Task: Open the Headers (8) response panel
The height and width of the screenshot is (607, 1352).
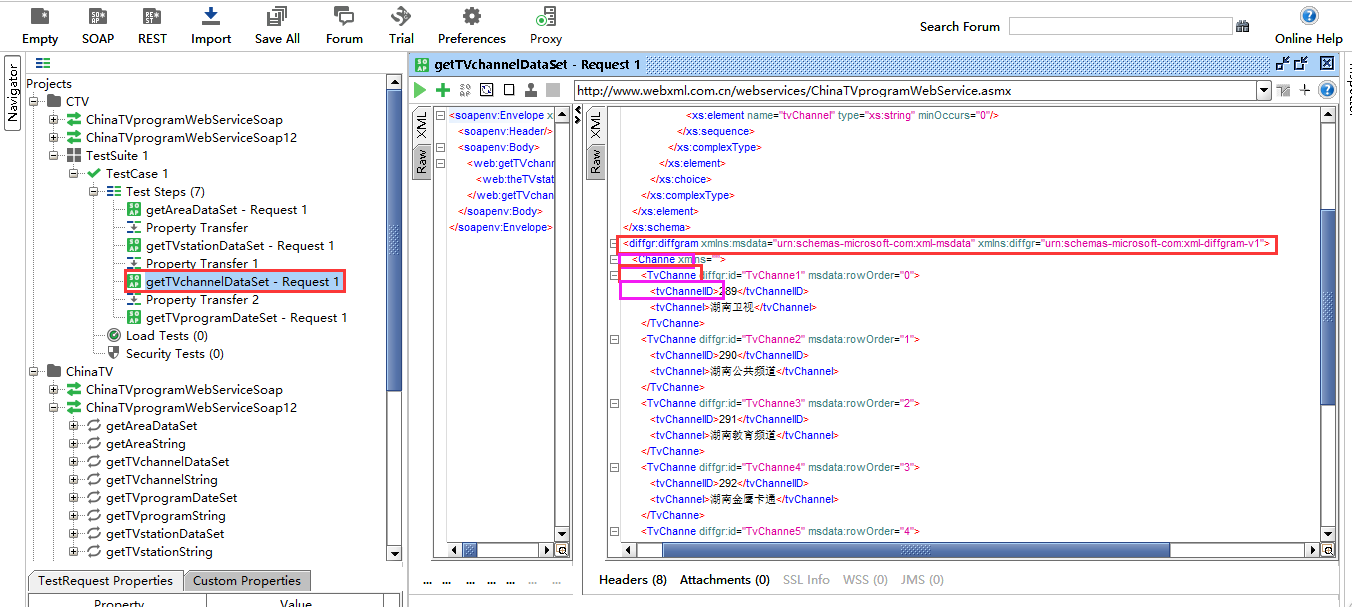Action: pos(632,580)
